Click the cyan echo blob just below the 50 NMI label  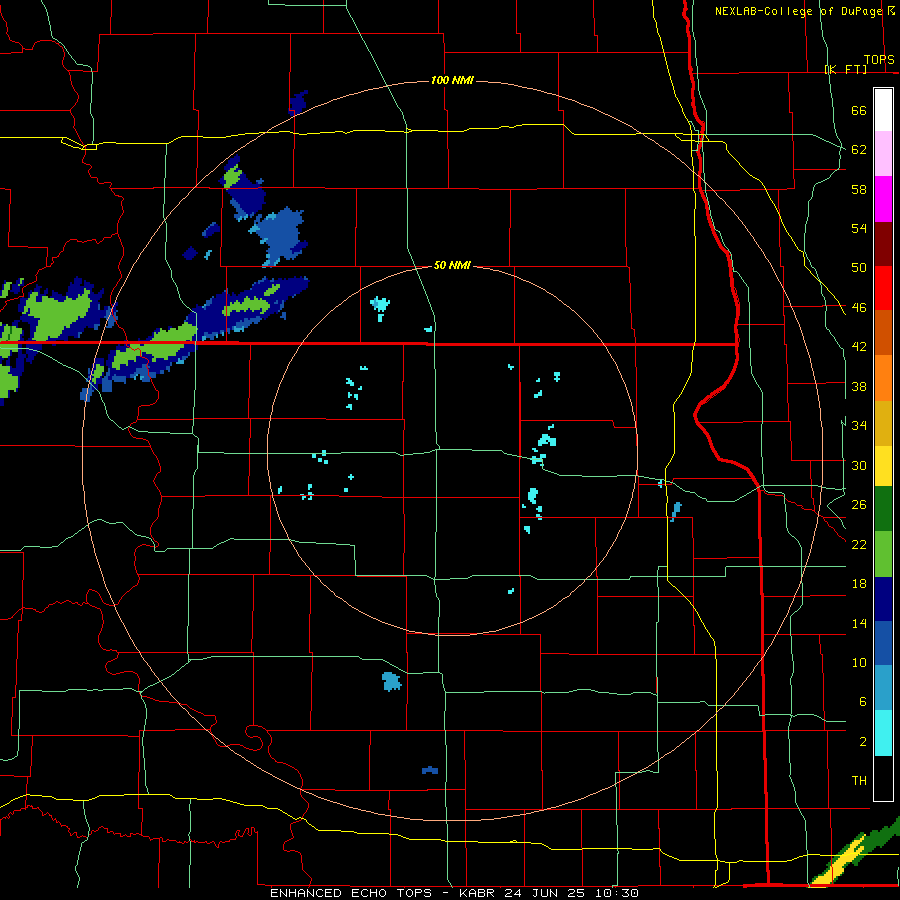[x=380, y=307]
